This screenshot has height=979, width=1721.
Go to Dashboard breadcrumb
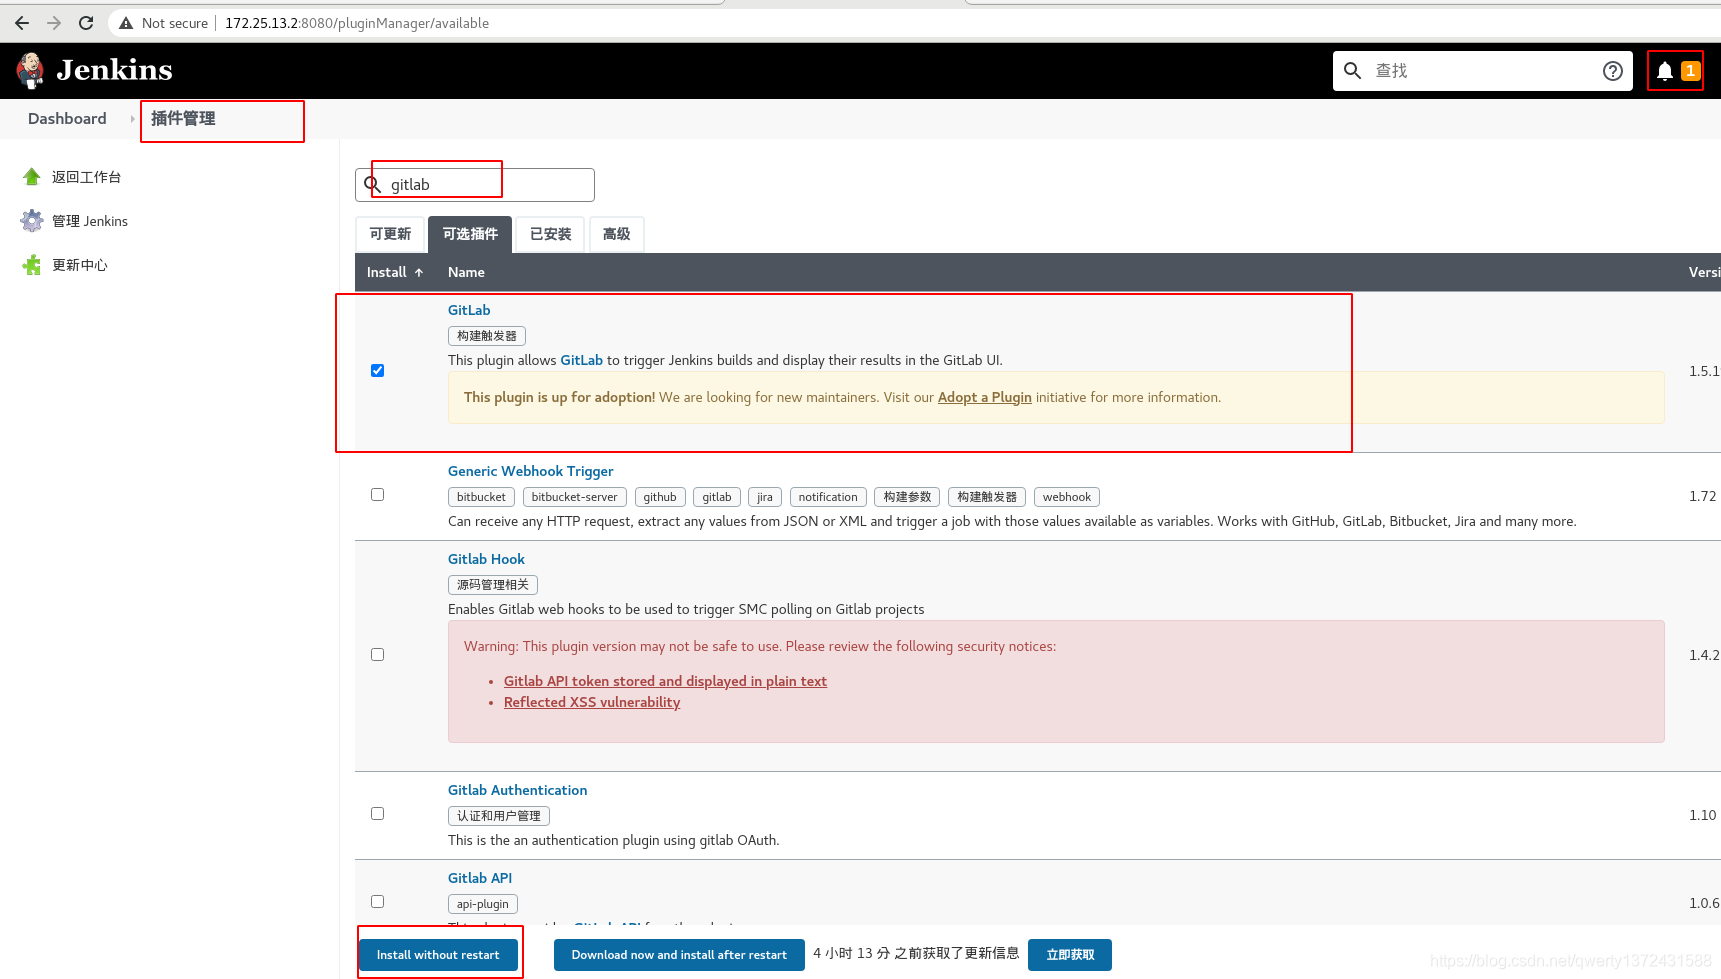67,118
